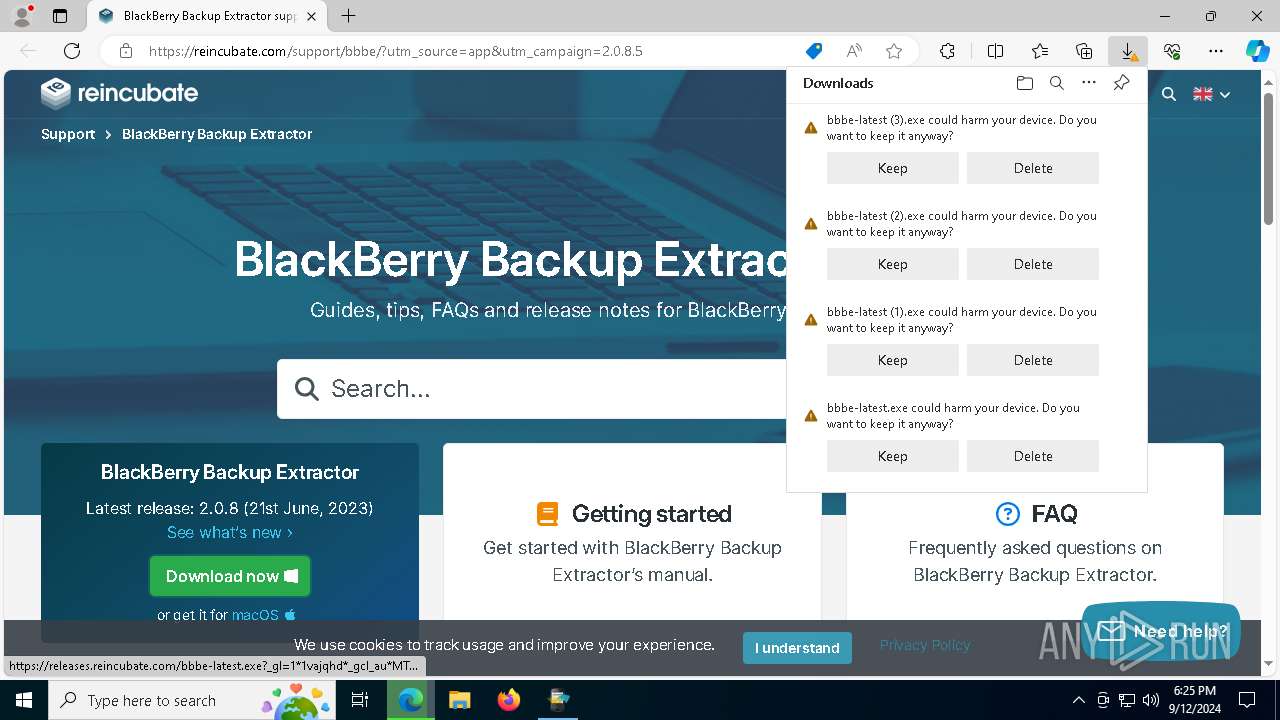
Task: Open File Explorer from taskbar
Action: point(459,700)
